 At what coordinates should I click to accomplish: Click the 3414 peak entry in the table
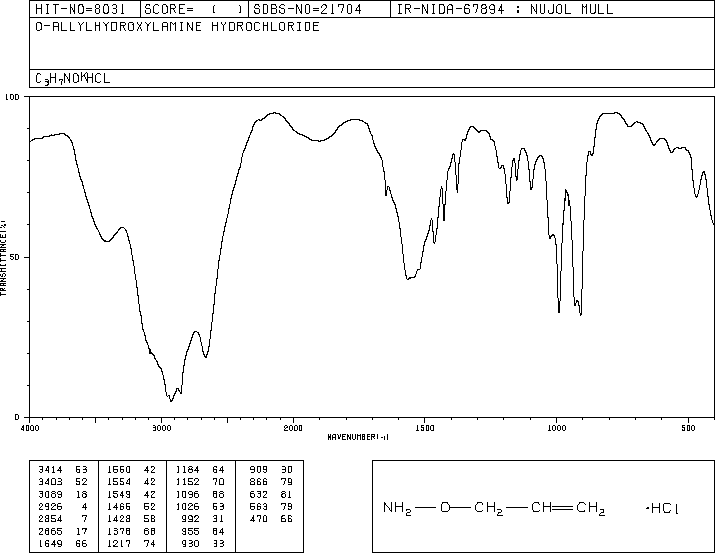click(x=63, y=470)
